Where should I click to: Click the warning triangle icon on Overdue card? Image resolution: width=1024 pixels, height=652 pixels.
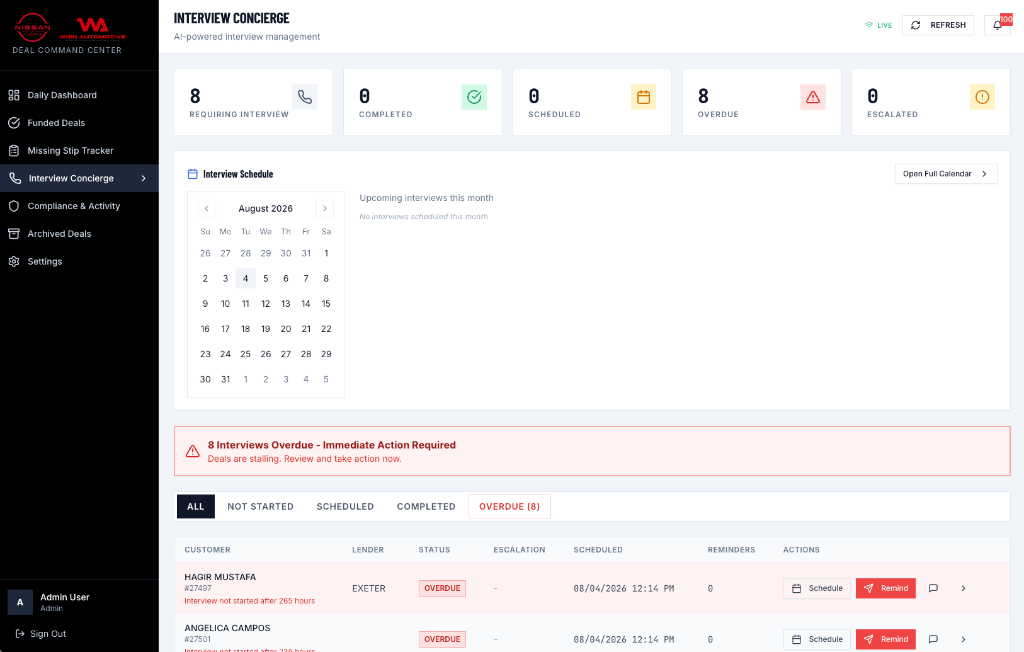point(813,97)
